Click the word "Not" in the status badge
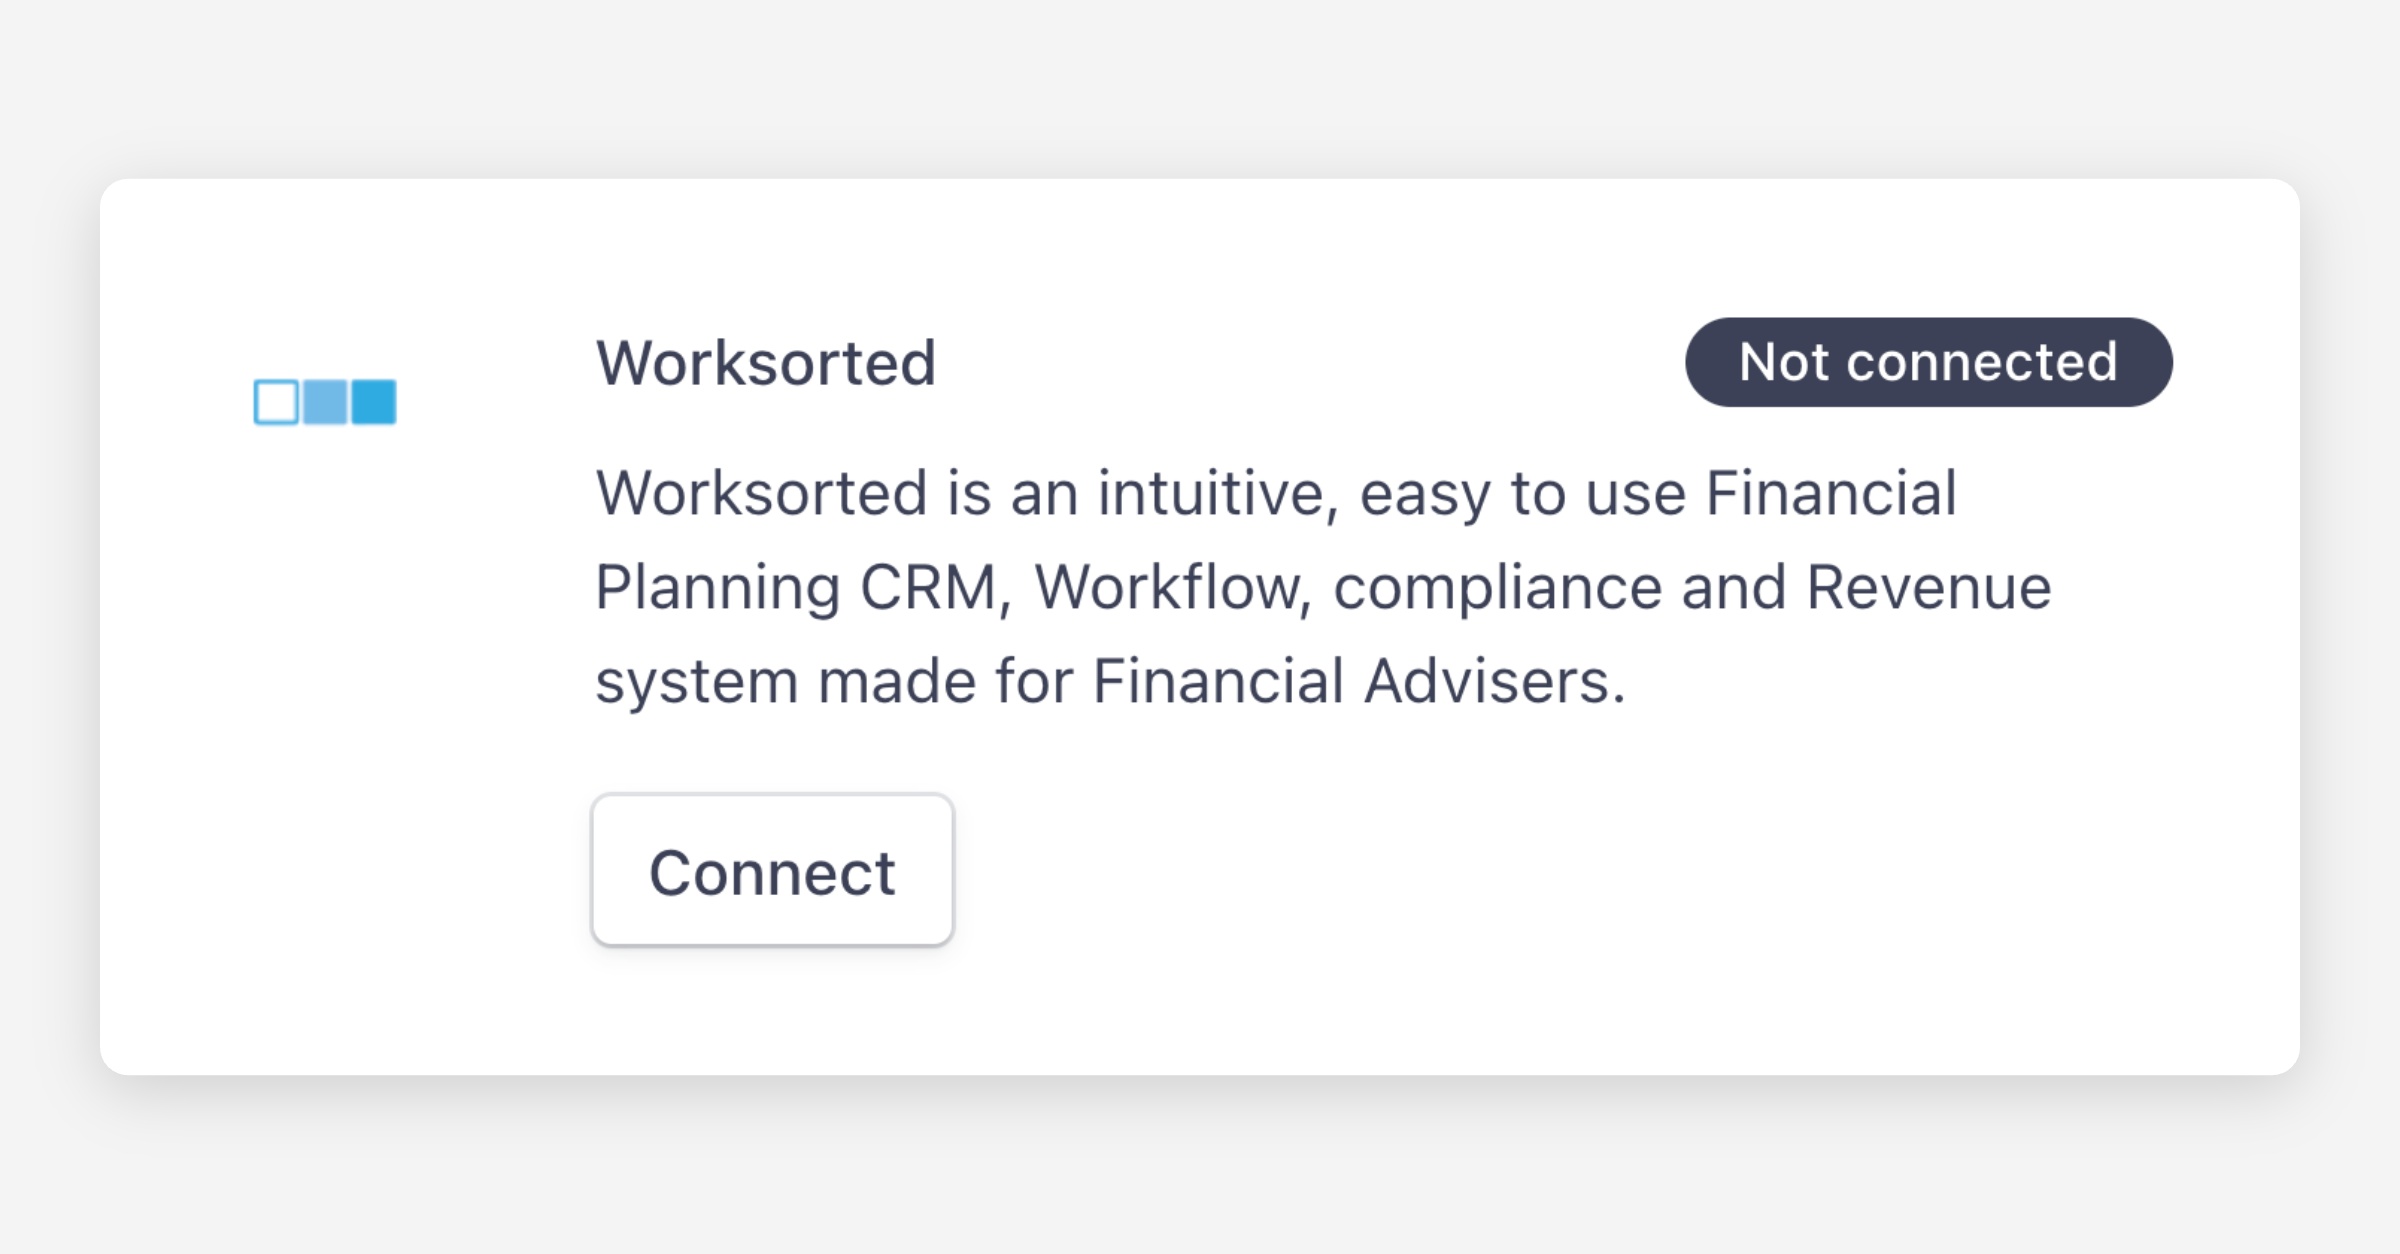 coord(1784,362)
